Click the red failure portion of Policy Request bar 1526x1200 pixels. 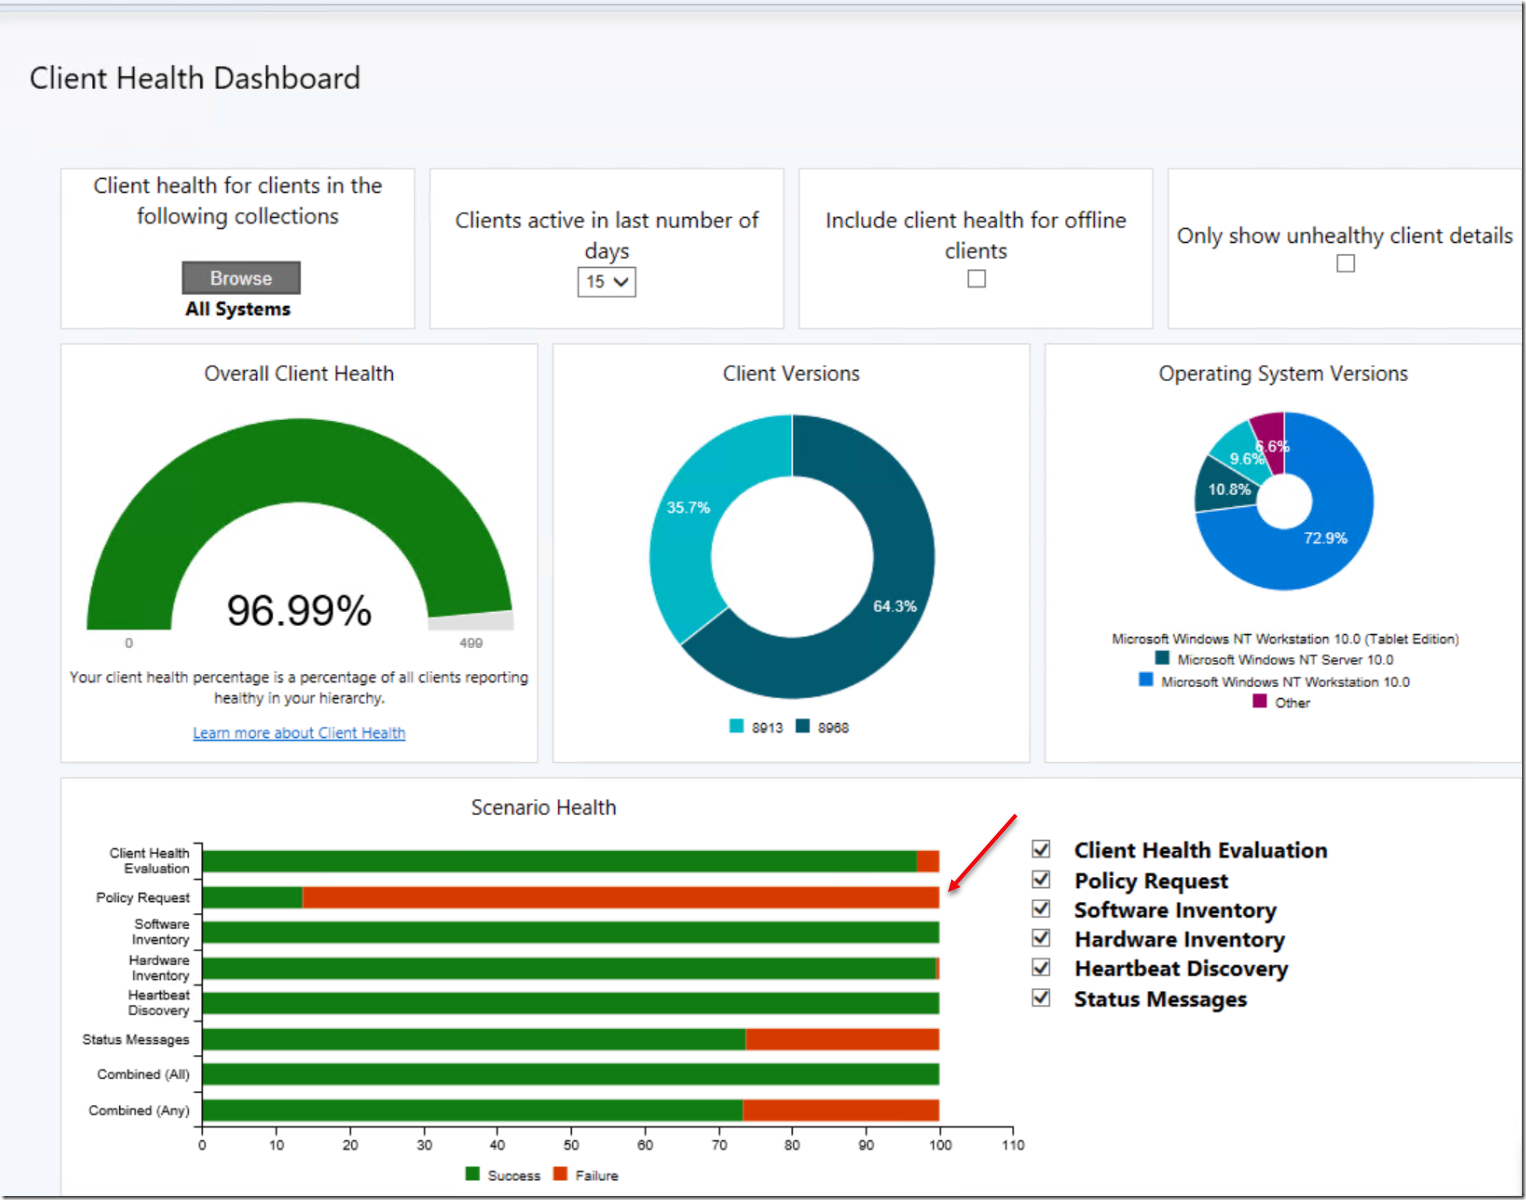click(x=620, y=898)
